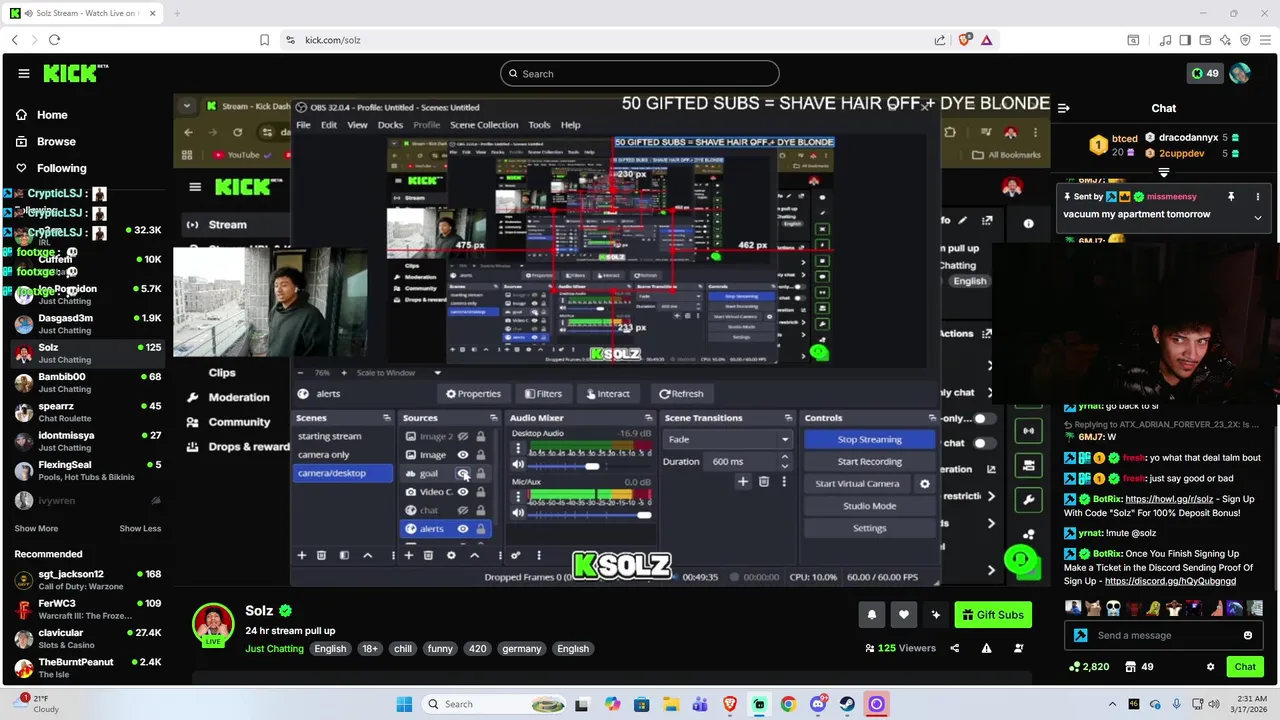Click the Kick logo in the site header
Screen dimensions: 1280x720
[75, 73]
